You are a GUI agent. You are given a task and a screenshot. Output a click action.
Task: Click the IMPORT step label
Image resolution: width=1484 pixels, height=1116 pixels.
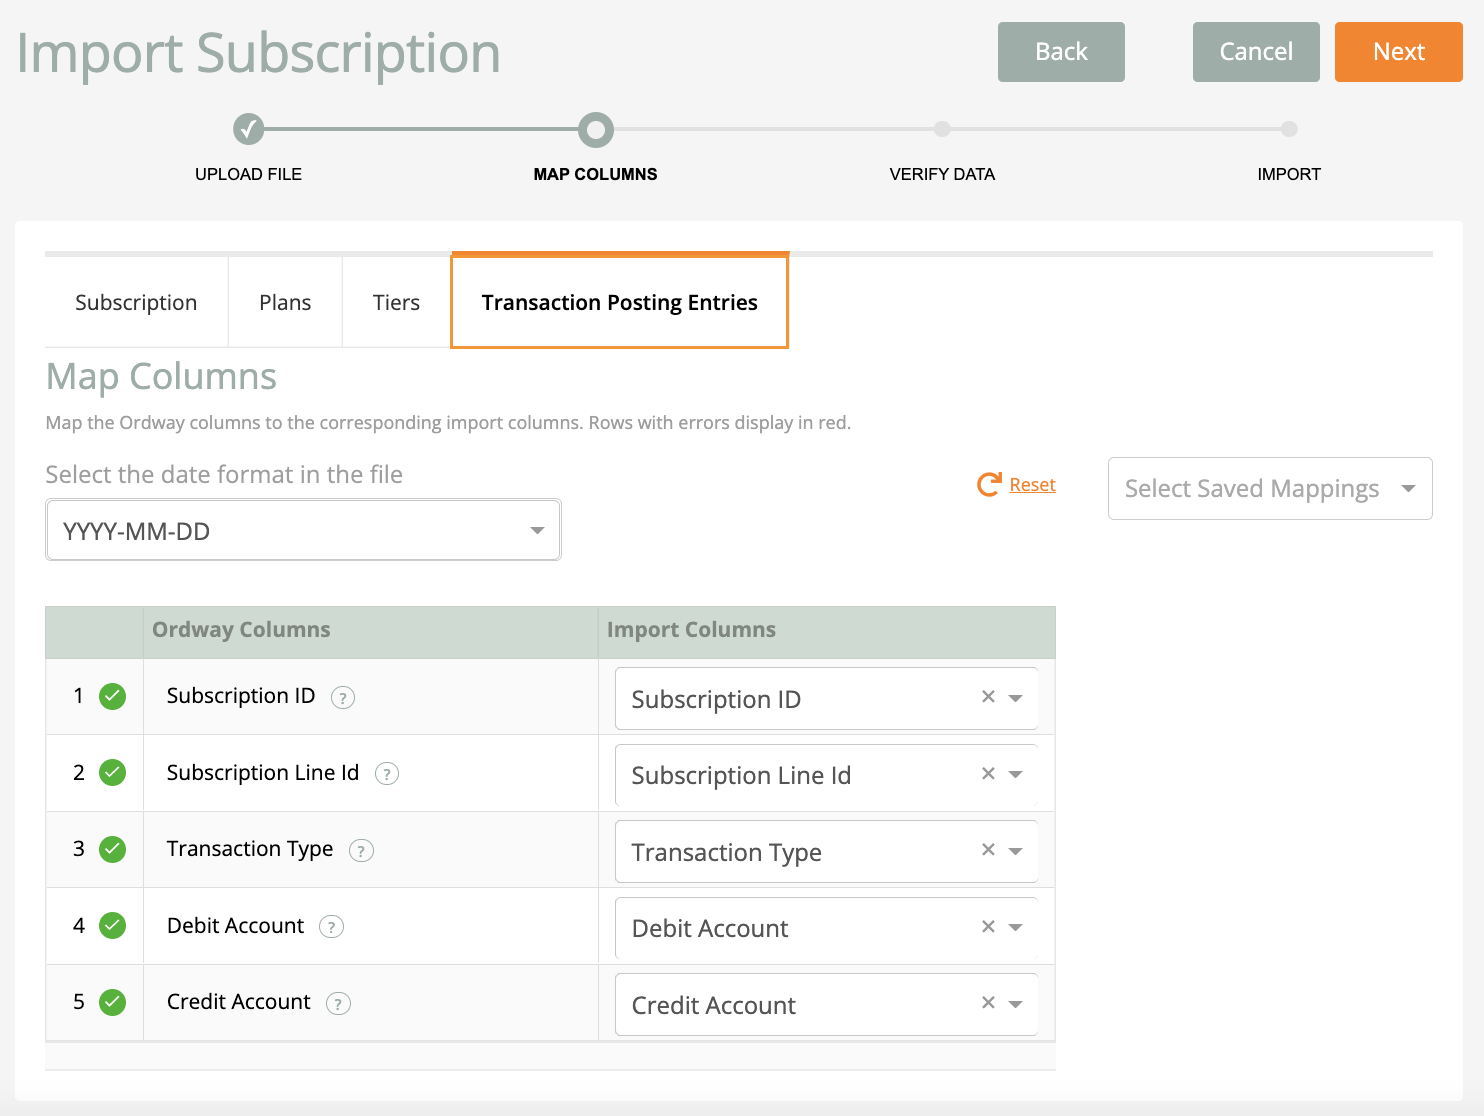click(1289, 174)
